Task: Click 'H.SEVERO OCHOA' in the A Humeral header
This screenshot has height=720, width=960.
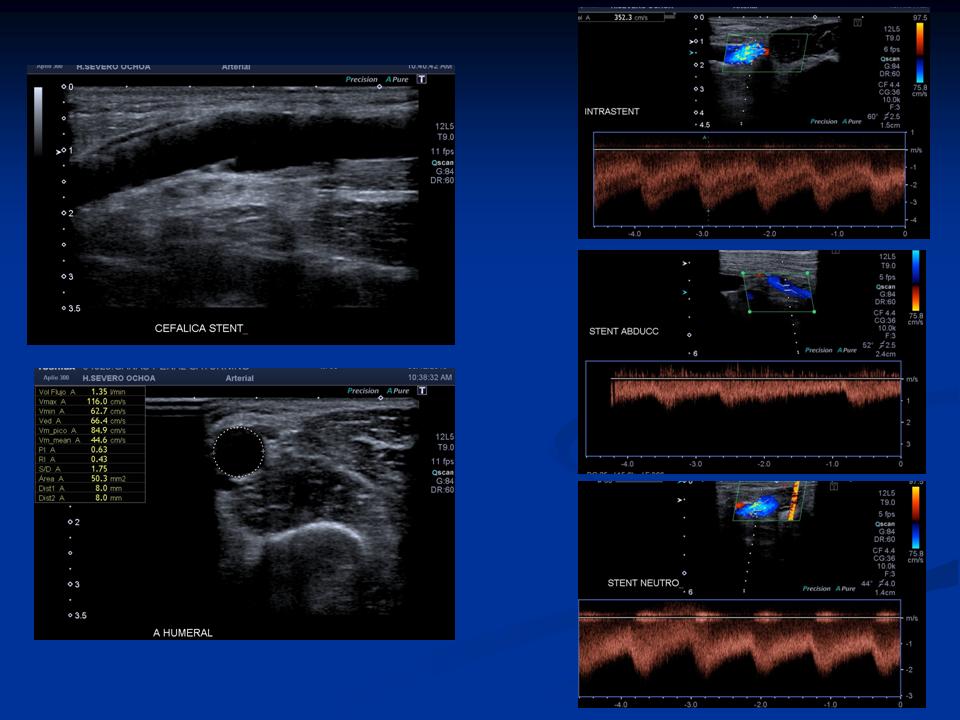Action: pos(119,378)
